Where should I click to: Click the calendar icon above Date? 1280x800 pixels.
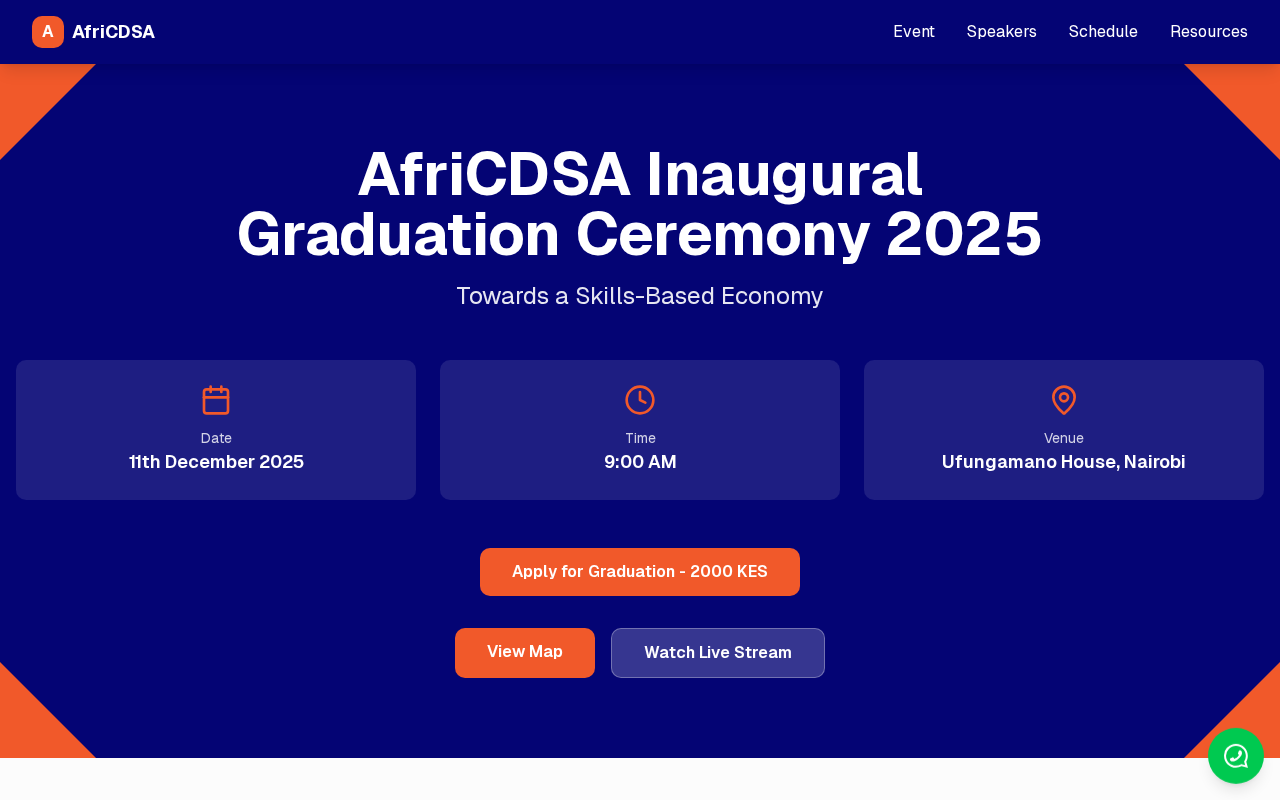(x=216, y=400)
